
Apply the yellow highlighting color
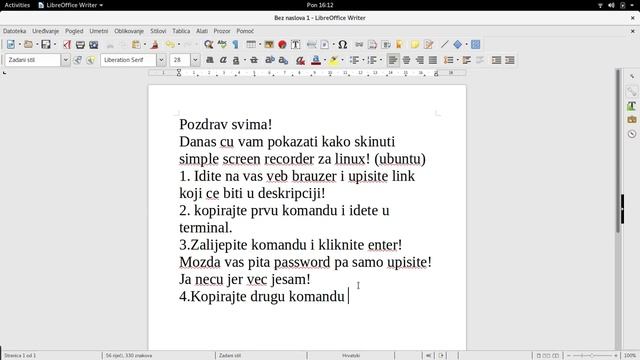[333, 60]
